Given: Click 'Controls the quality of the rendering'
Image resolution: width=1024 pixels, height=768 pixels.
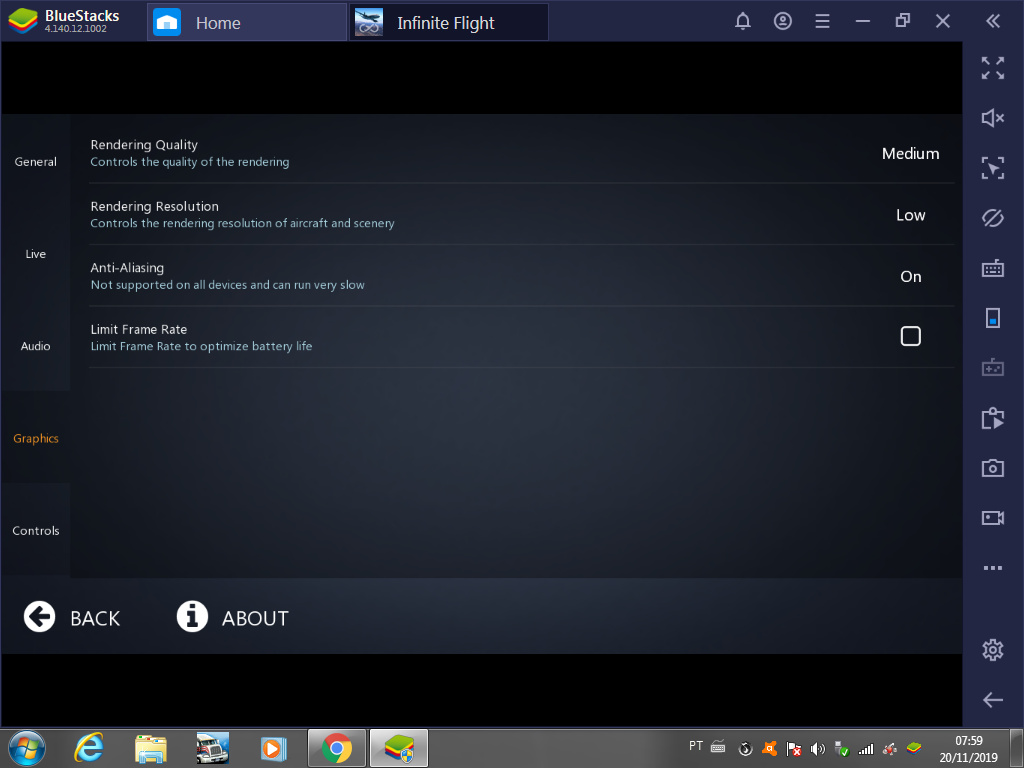Looking at the screenshot, I should point(189,161).
